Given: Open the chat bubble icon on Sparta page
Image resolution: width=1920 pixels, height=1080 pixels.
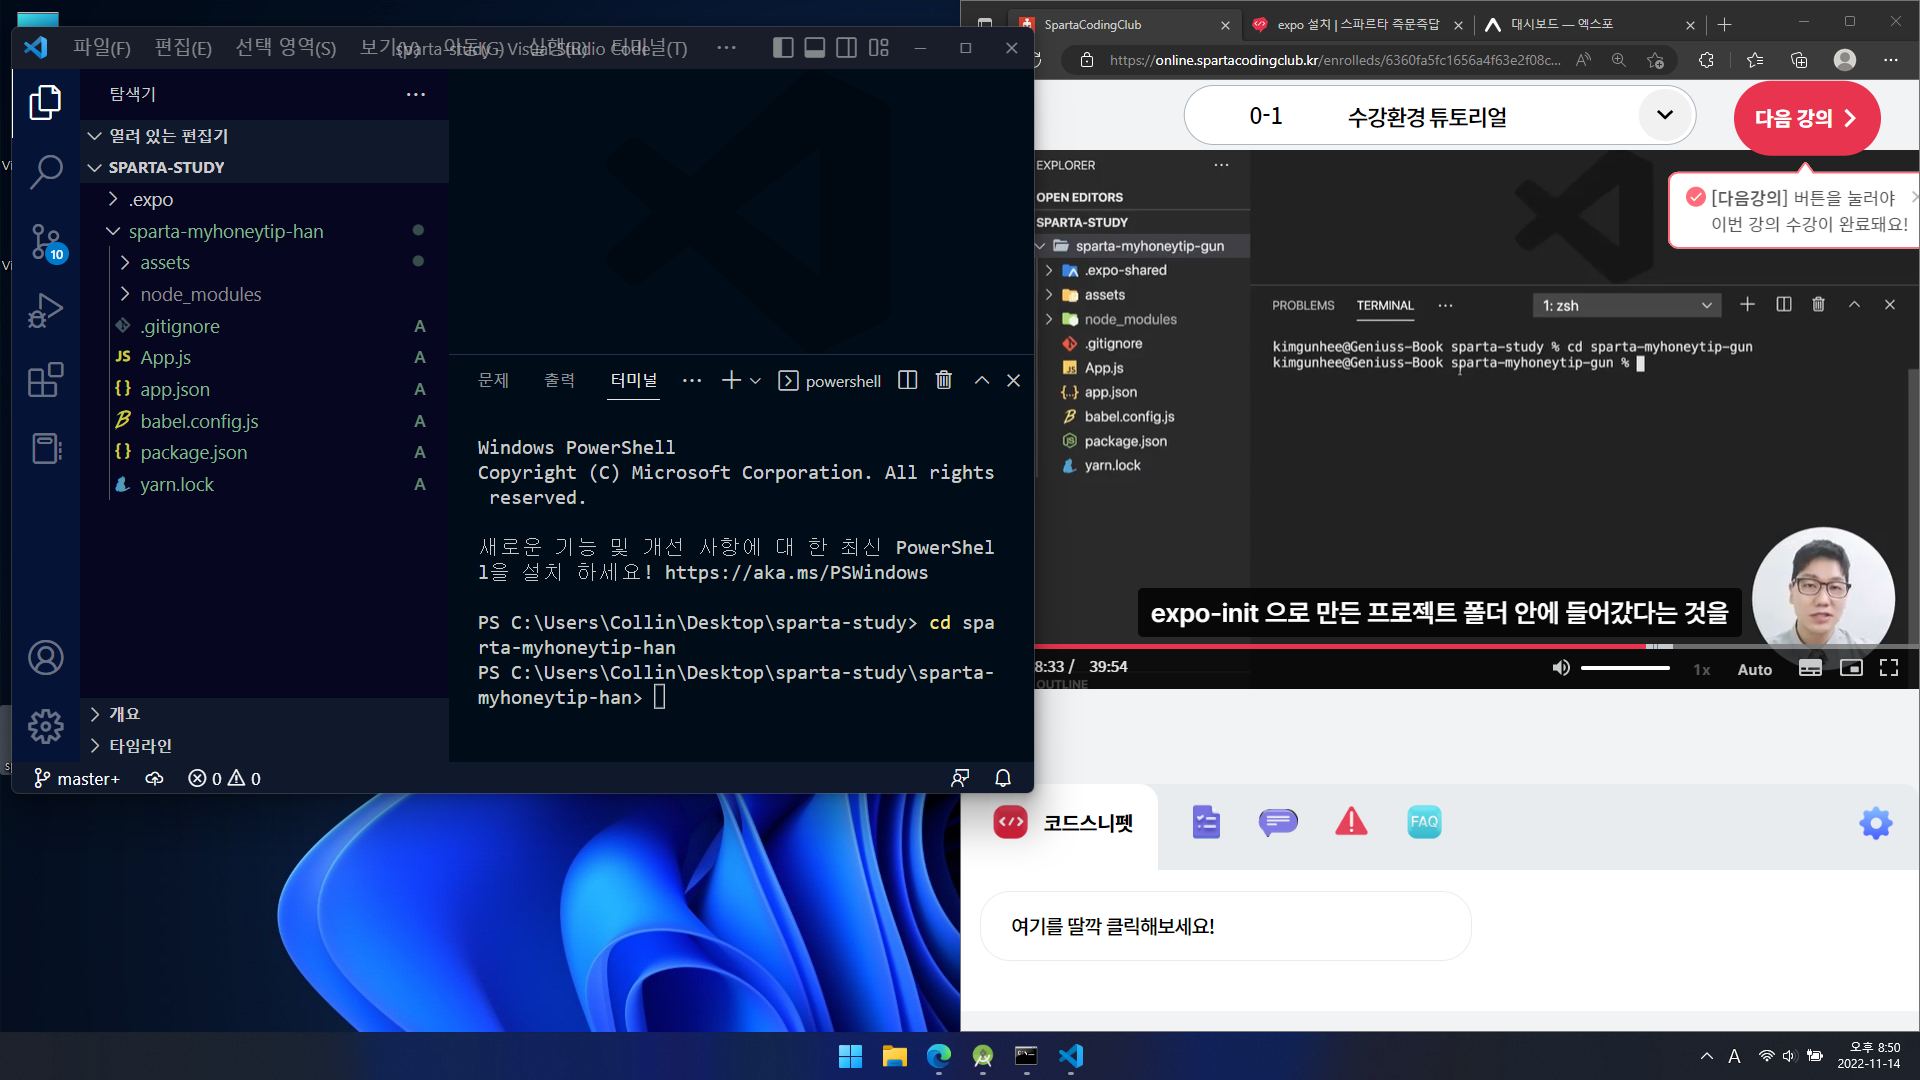Looking at the screenshot, I should coord(1278,822).
